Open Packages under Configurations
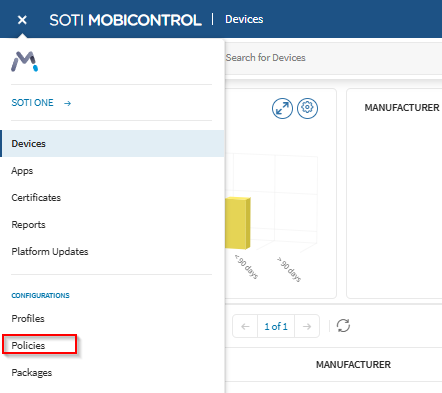Image resolution: width=442 pixels, height=393 pixels. tap(32, 372)
